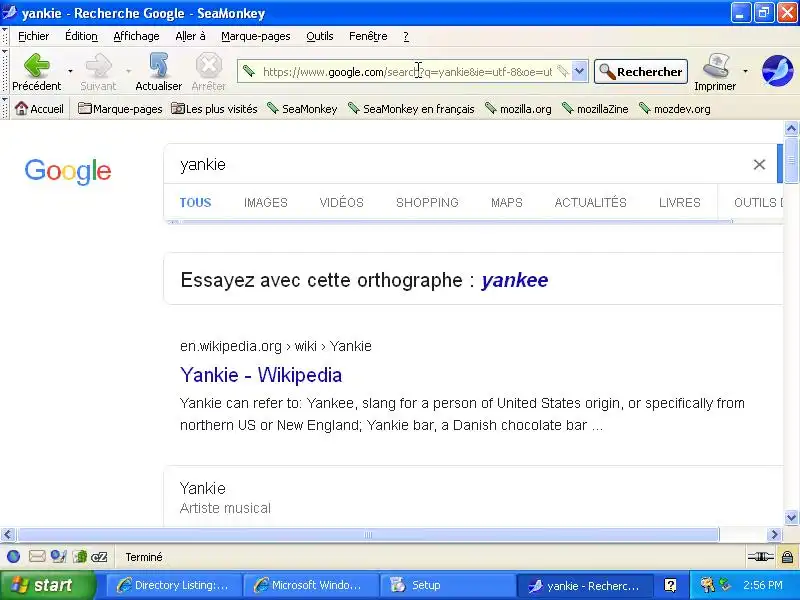Switch to the SHOPPING results tab
800x600 pixels.
coord(427,203)
